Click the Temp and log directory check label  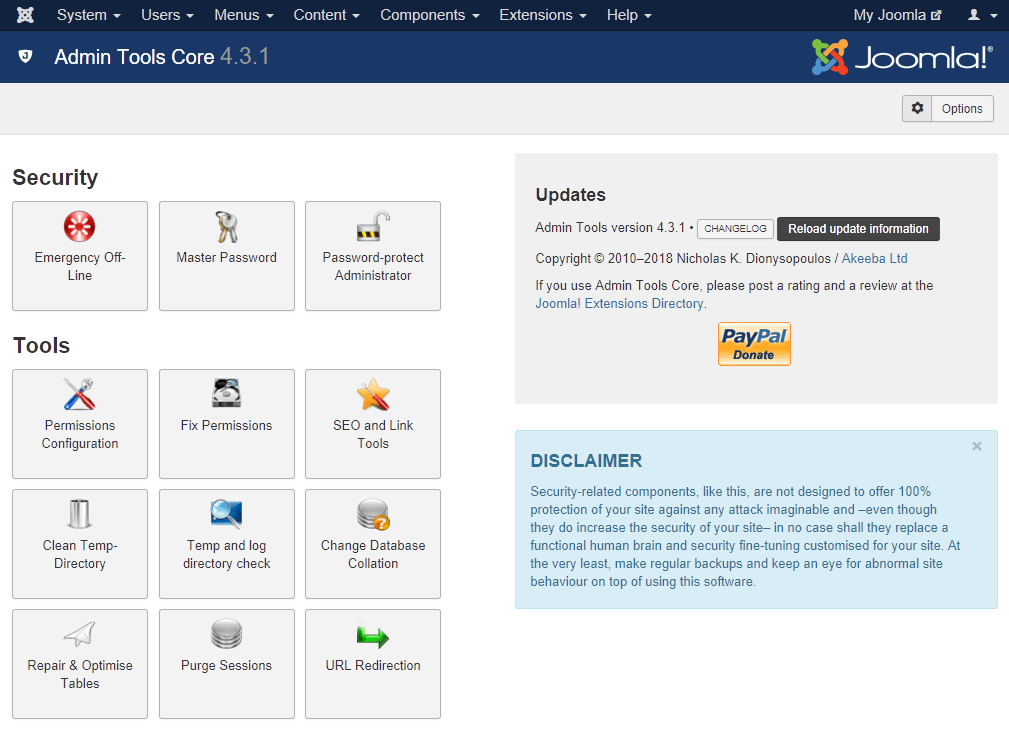(227, 554)
